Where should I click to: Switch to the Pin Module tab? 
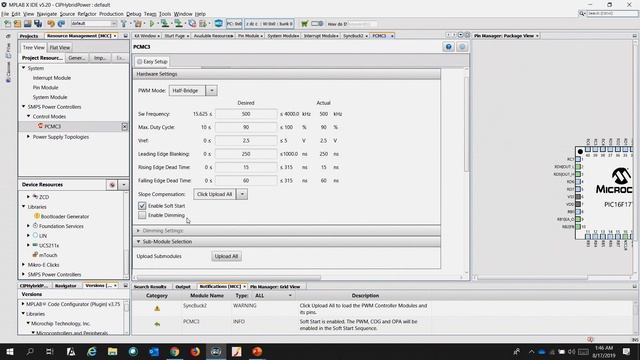pos(249,36)
